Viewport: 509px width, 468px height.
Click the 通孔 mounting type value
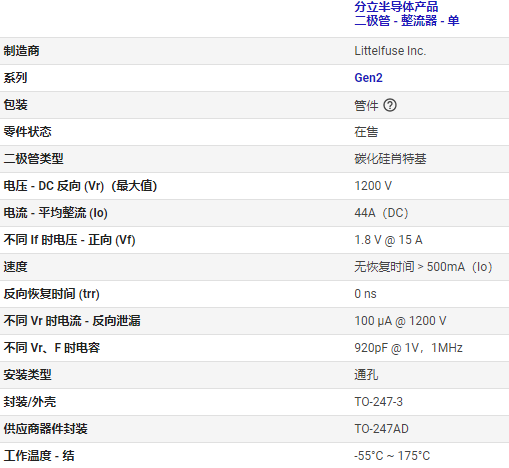(366, 375)
